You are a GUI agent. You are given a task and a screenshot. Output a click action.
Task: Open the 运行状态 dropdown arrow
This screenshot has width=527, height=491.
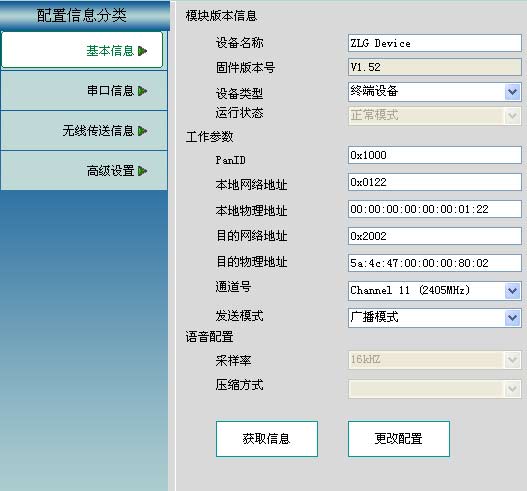coord(513,116)
